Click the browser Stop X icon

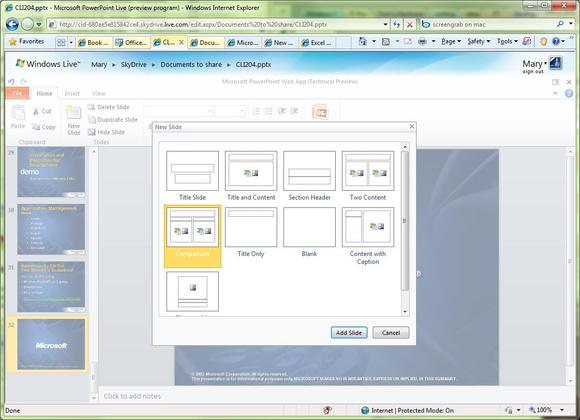click(409, 24)
